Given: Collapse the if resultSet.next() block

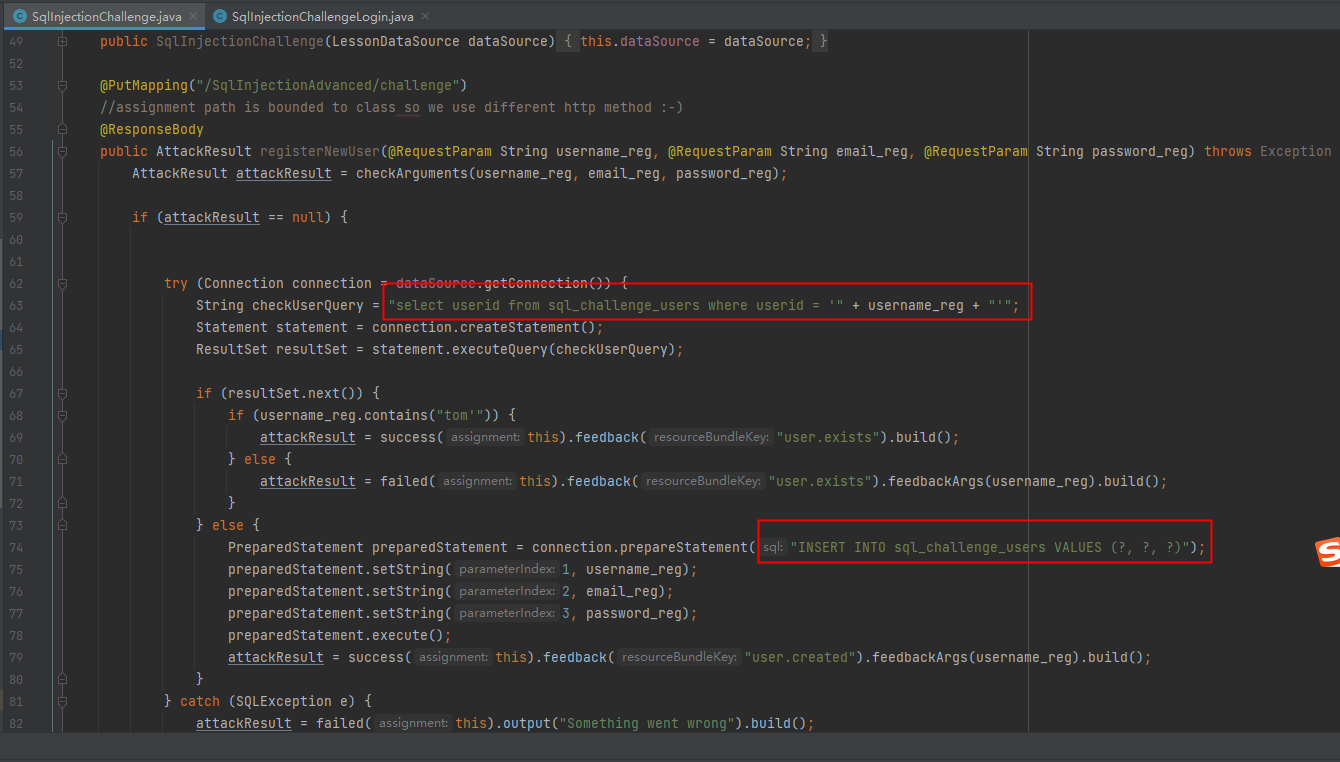Looking at the screenshot, I should coord(62,393).
